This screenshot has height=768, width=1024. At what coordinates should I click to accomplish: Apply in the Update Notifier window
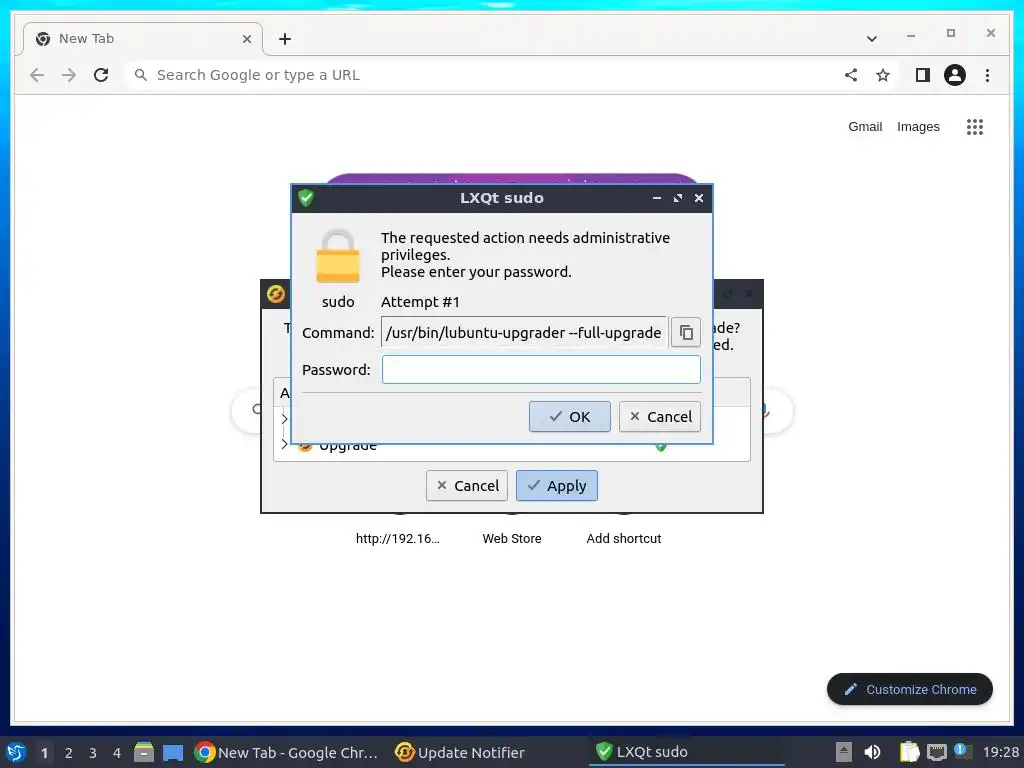(556, 486)
